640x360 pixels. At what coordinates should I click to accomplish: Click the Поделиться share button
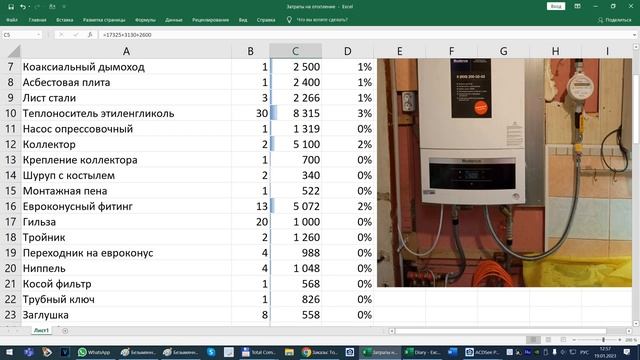(x=614, y=20)
